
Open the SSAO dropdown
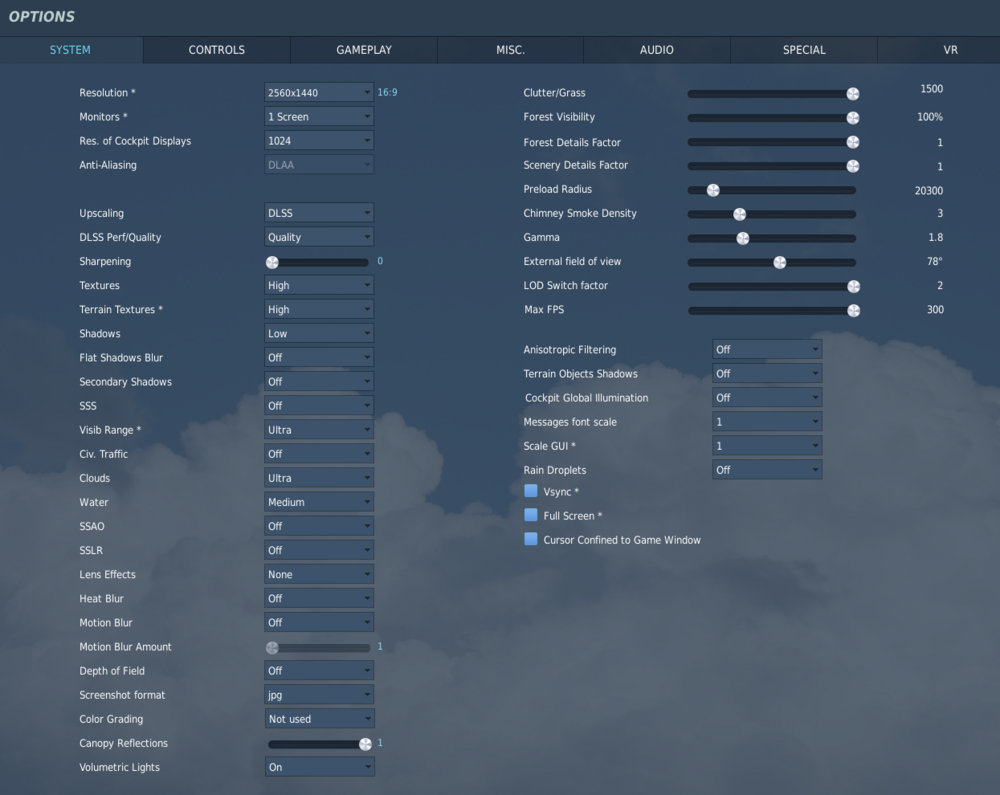coord(319,526)
